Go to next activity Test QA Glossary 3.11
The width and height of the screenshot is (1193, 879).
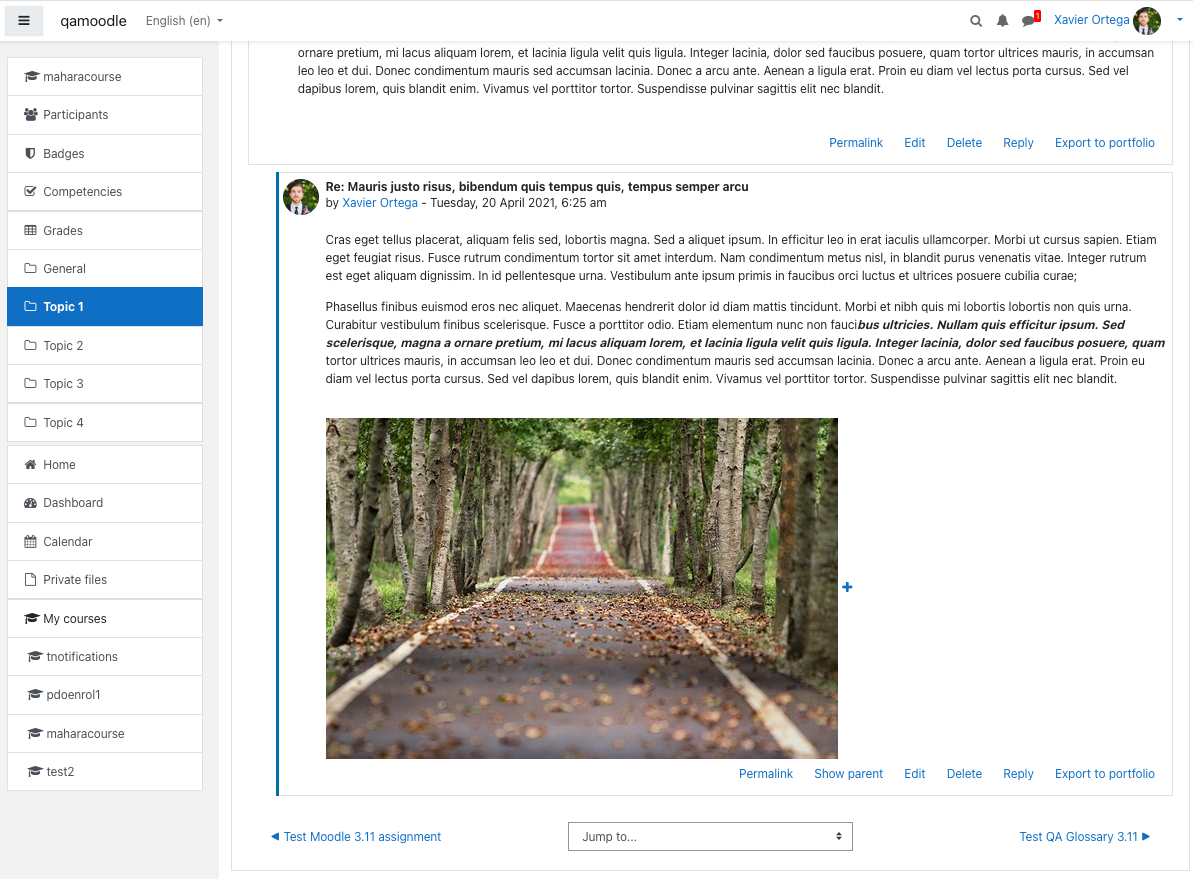pos(1085,836)
